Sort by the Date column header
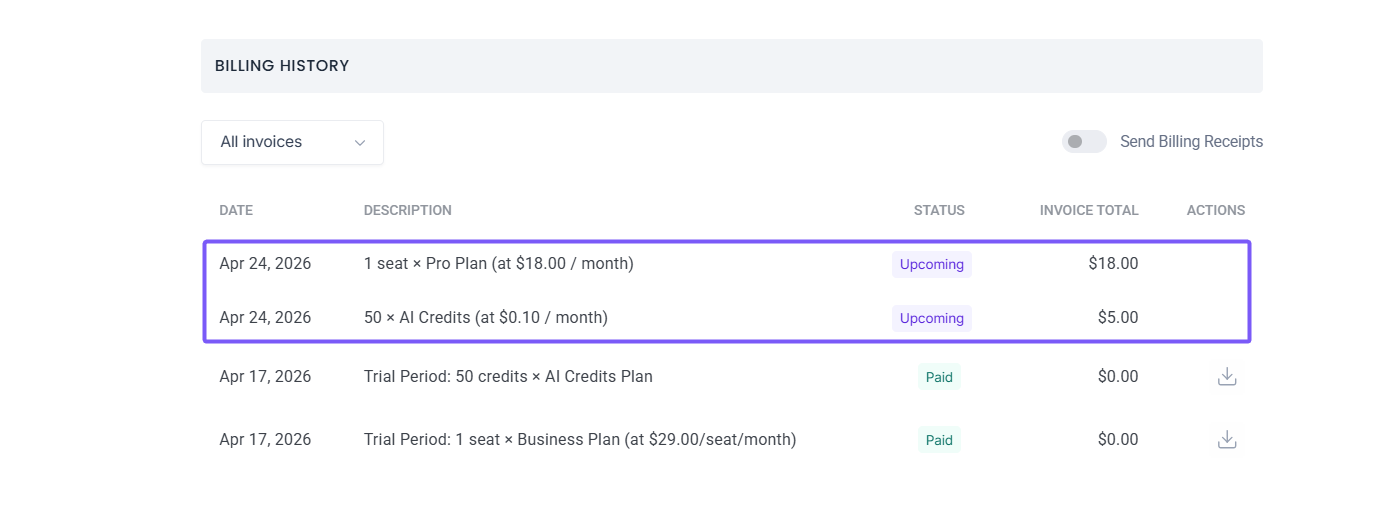This screenshot has width=1398, height=529. [236, 211]
